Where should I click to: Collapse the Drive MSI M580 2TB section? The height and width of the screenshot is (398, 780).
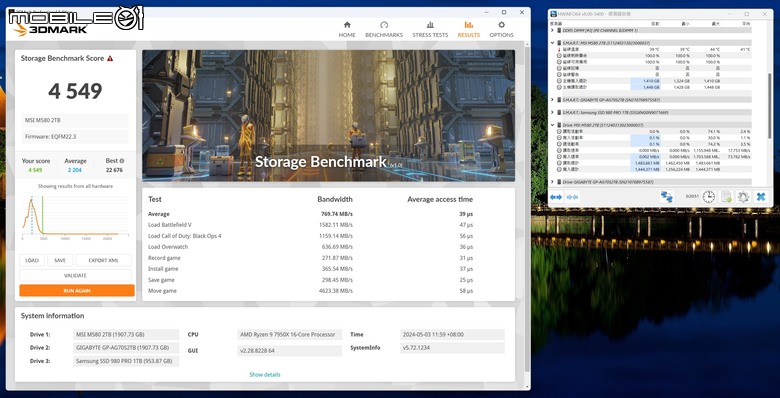point(553,125)
